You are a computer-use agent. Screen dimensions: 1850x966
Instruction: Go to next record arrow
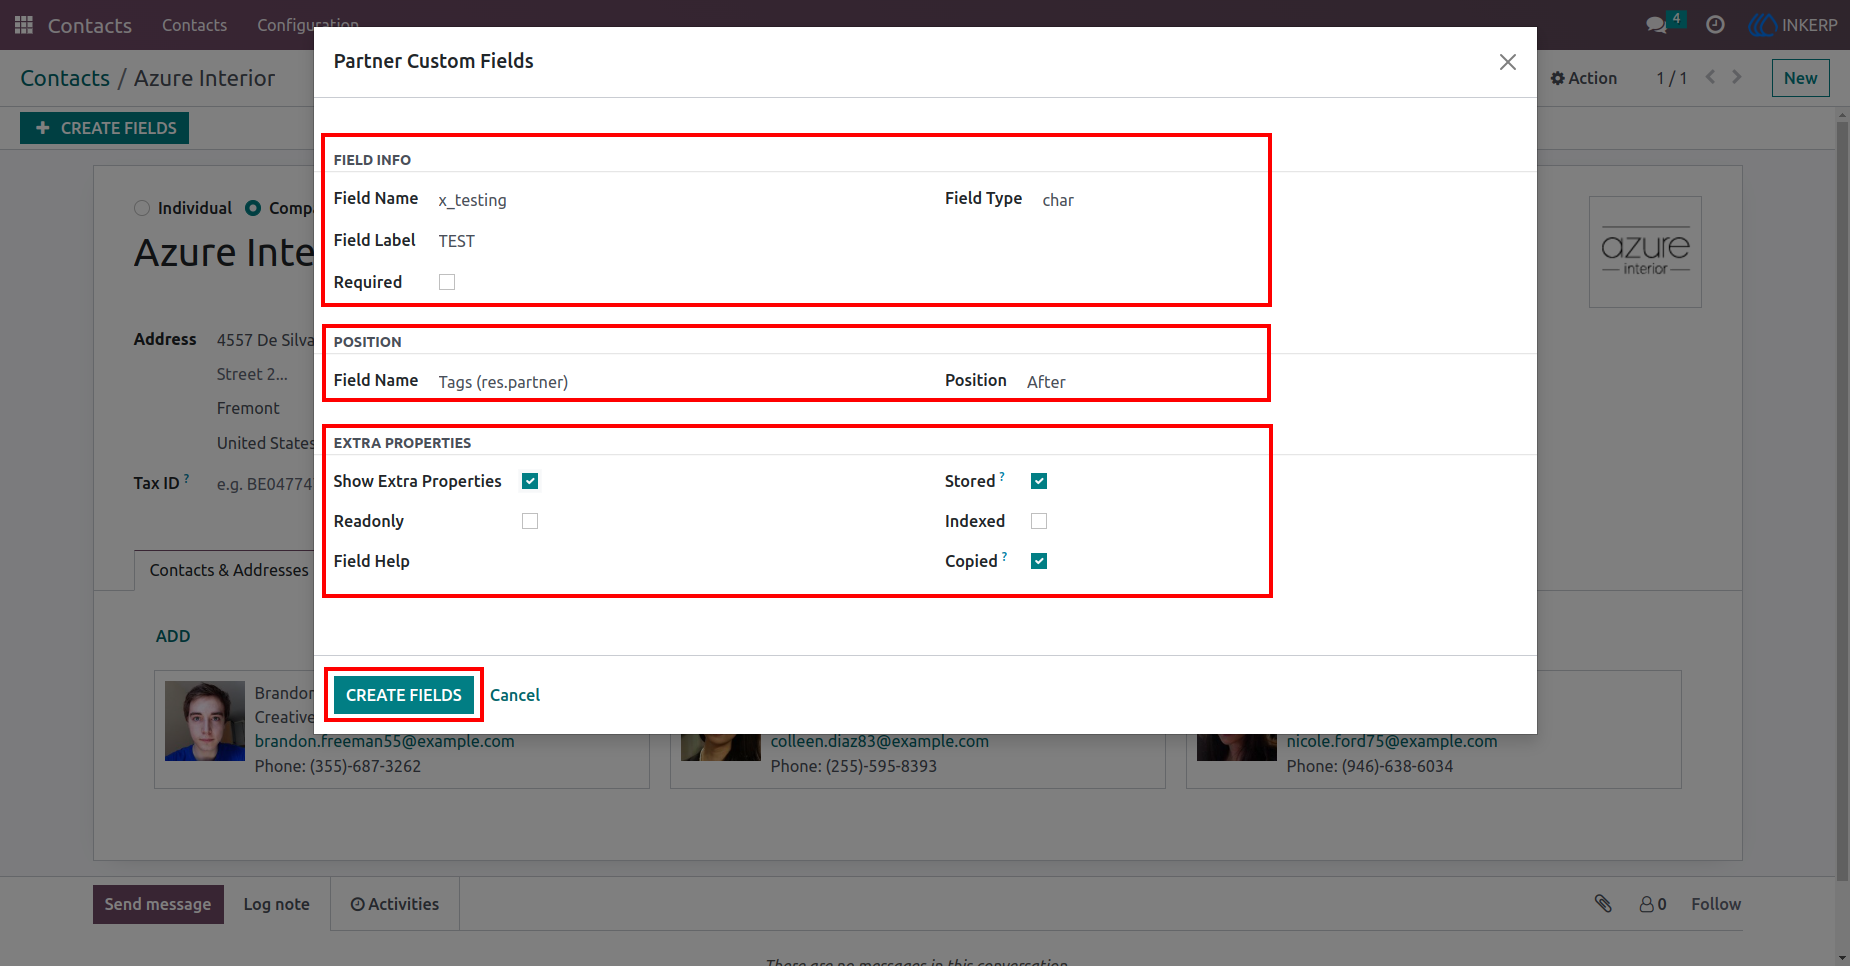[1737, 77]
